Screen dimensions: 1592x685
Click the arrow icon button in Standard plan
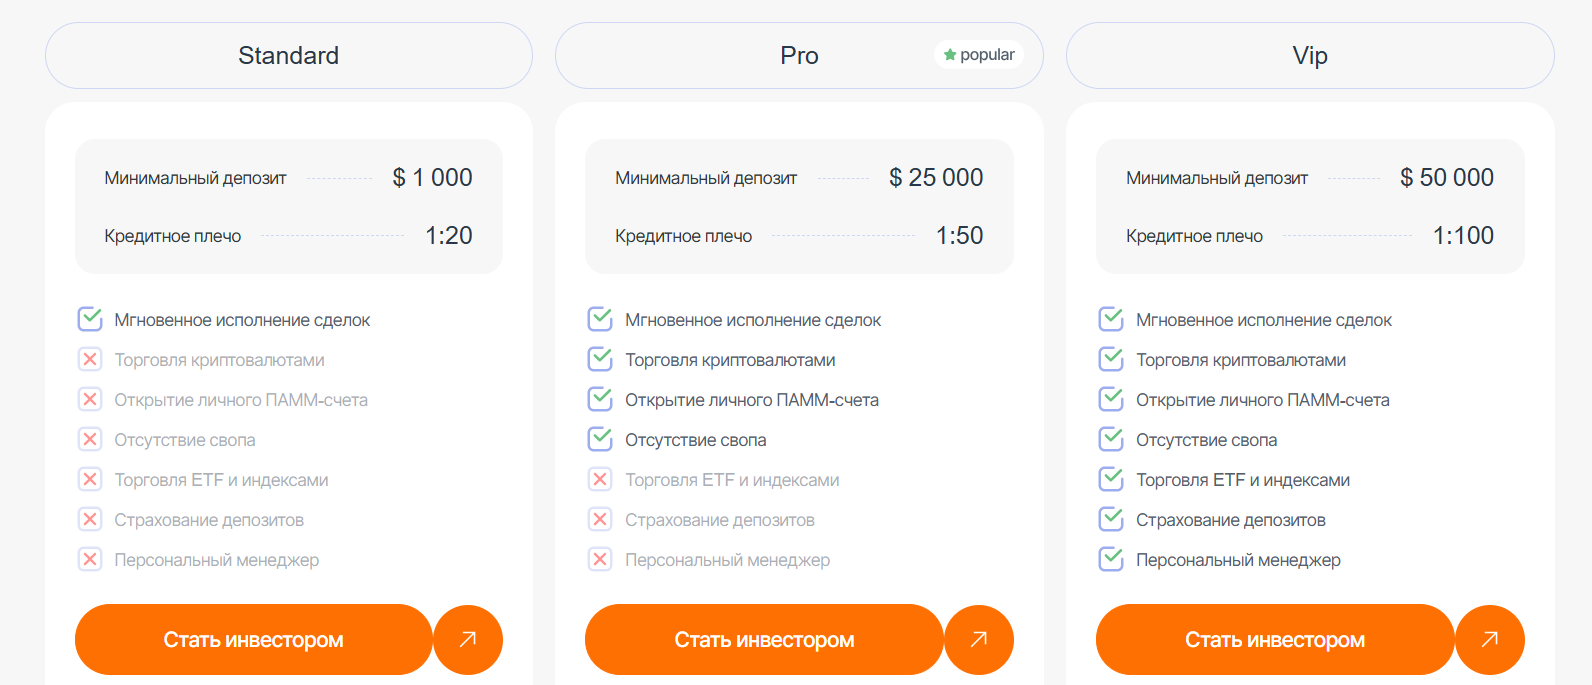click(468, 639)
